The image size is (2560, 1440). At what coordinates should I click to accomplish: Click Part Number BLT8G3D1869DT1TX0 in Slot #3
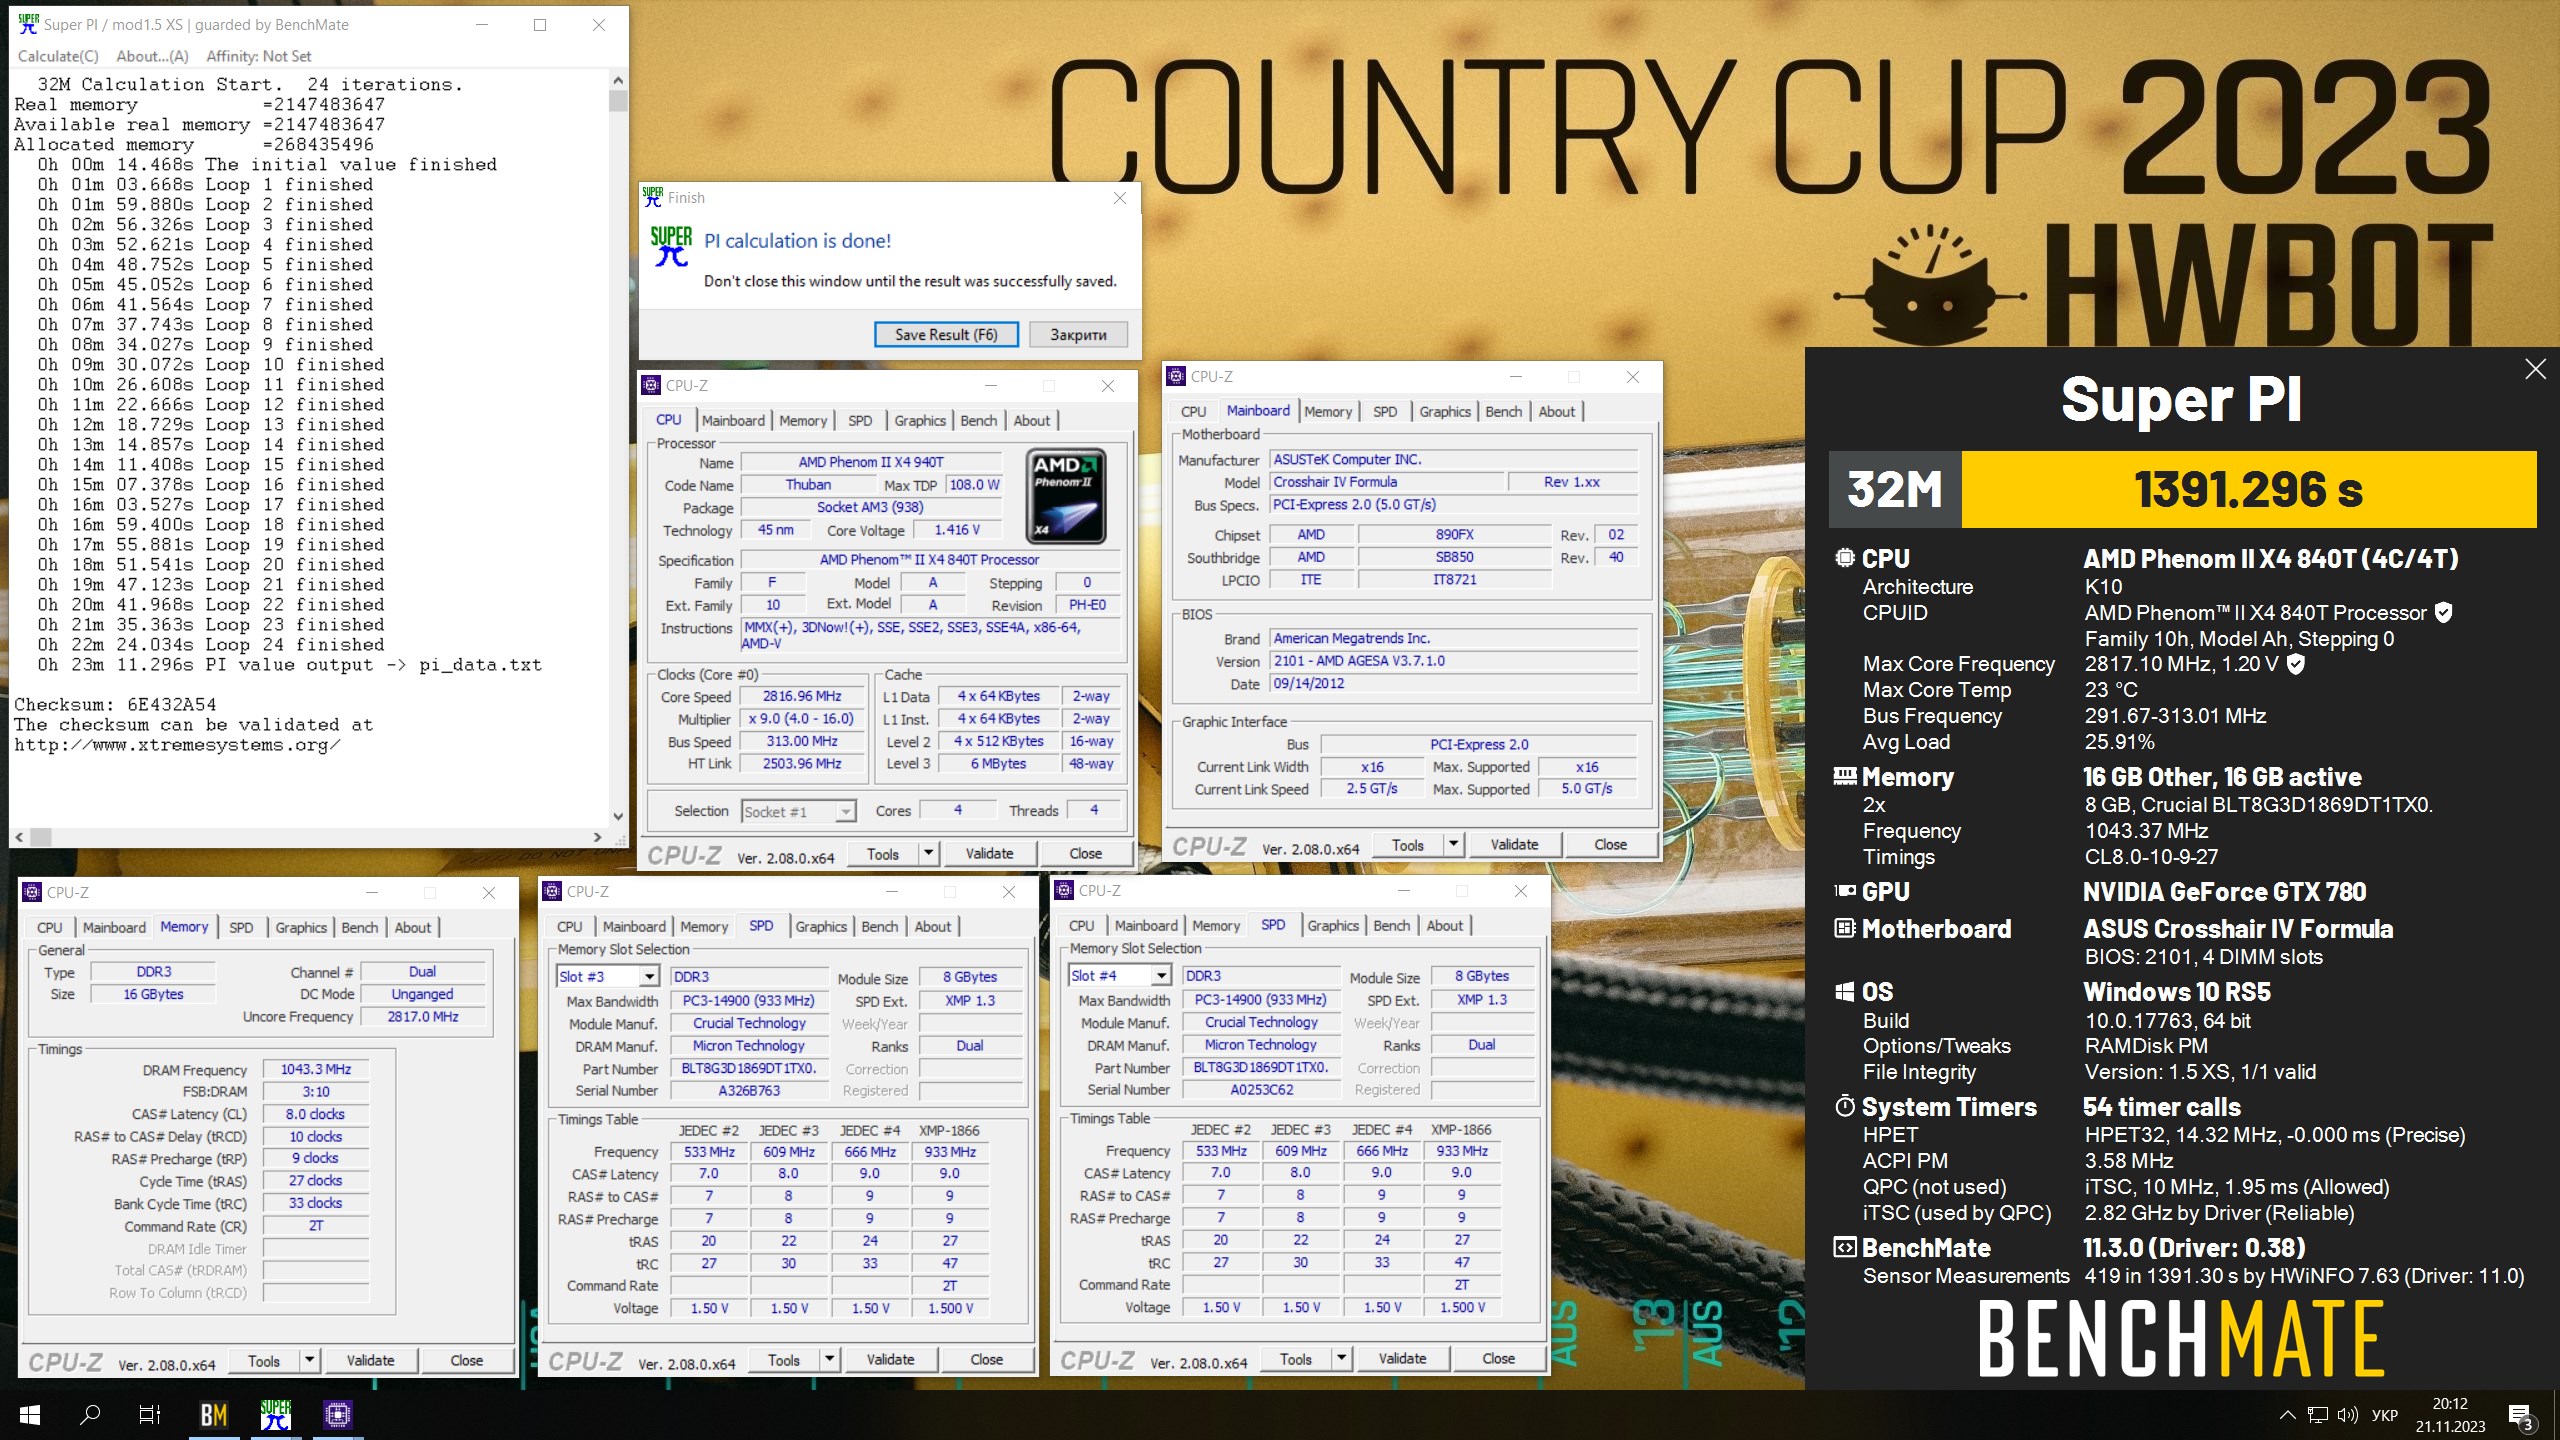coord(749,1068)
